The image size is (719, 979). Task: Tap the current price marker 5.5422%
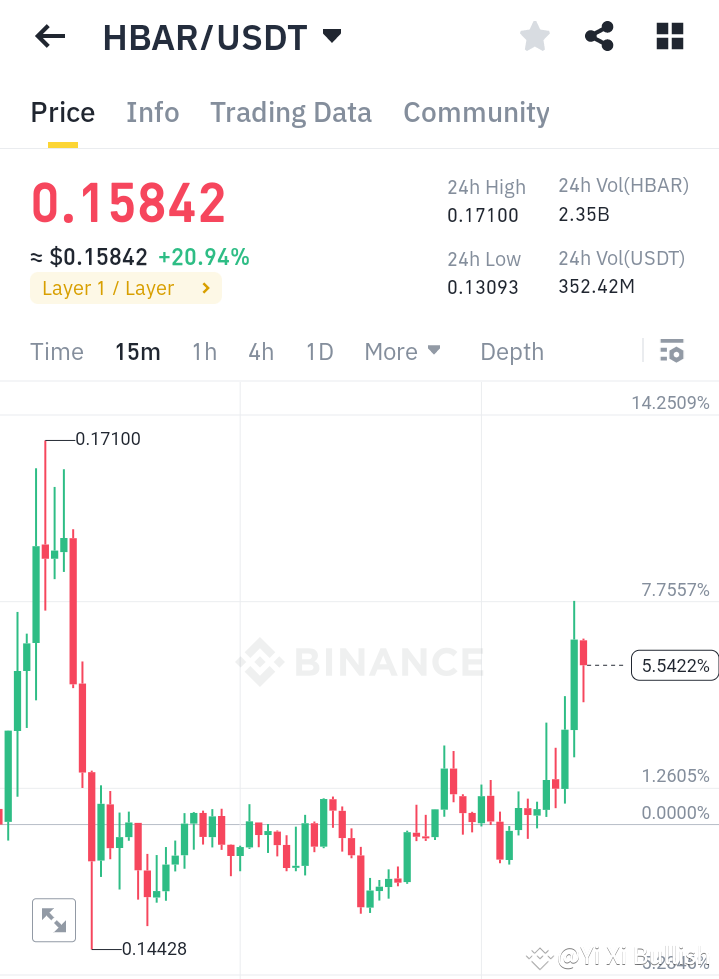coord(674,664)
